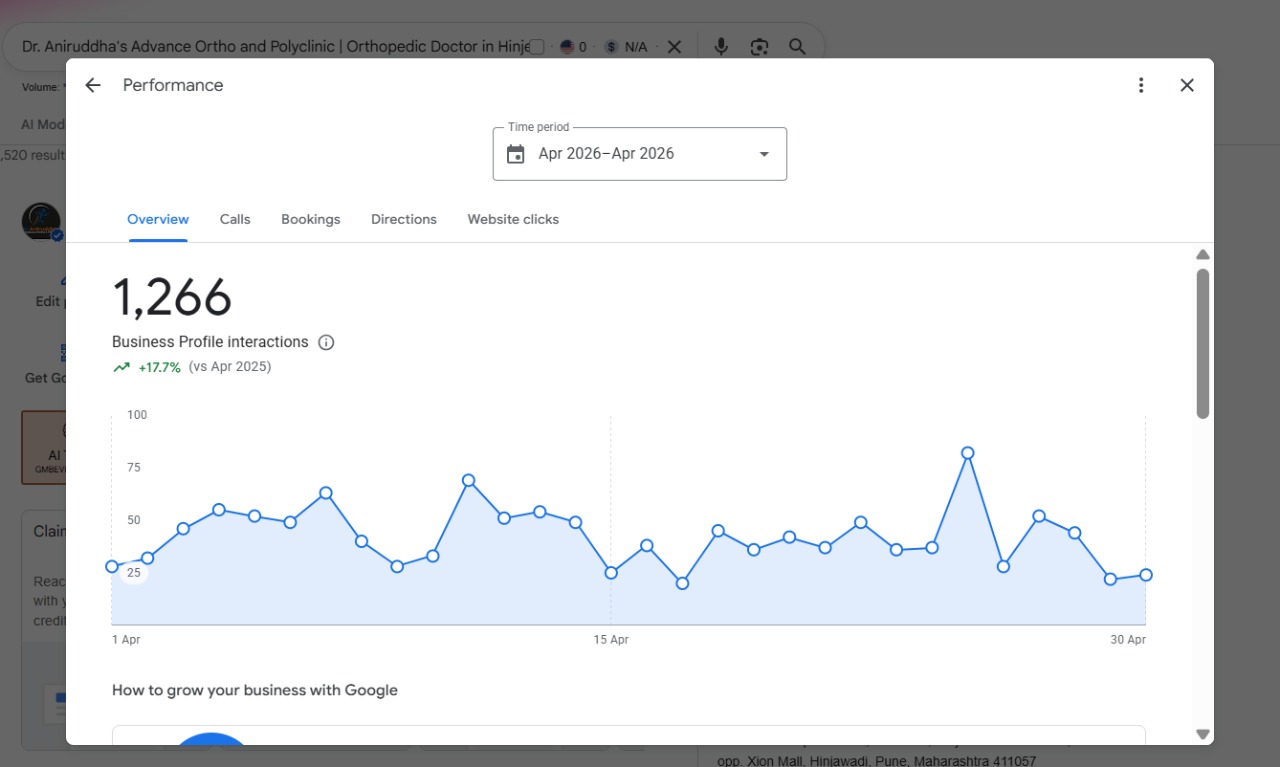1280x767 pixels.
Task: Click info icon beside Business Profile interactions
Action: pos(326,342)
